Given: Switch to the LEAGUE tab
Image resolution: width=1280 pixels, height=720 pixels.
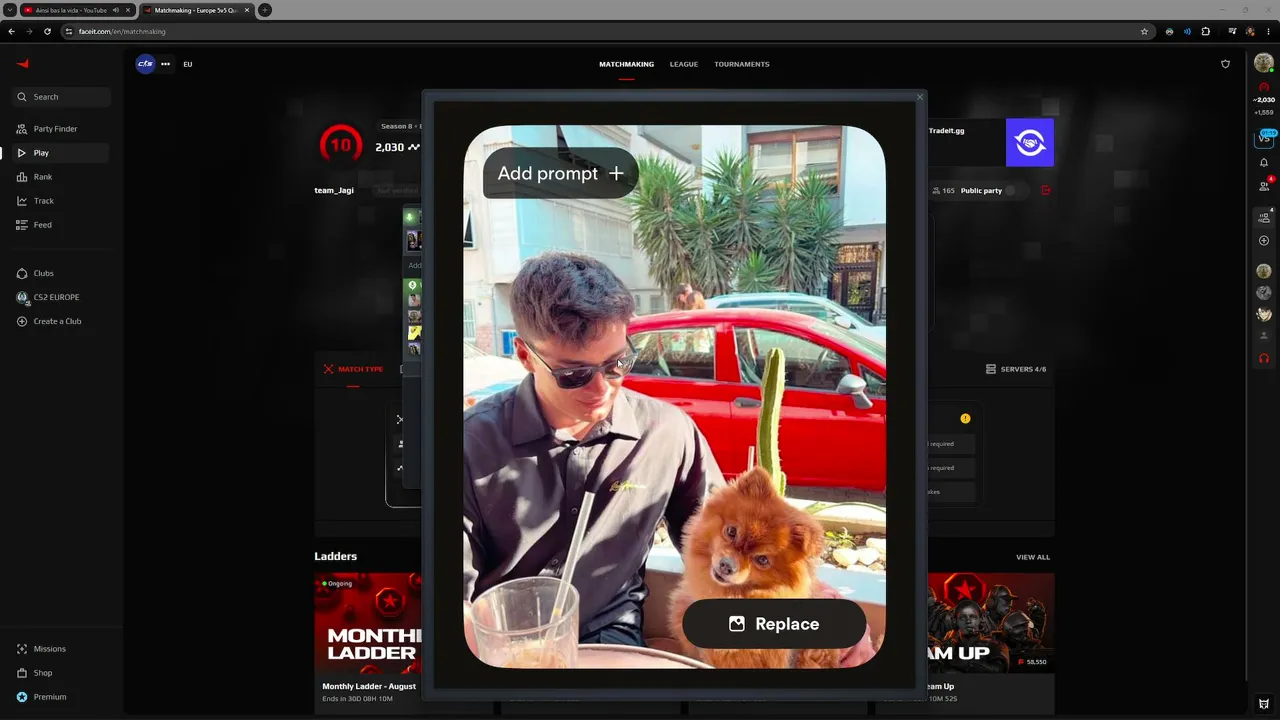Looking at the screenshot, I should tap(684, 64).
